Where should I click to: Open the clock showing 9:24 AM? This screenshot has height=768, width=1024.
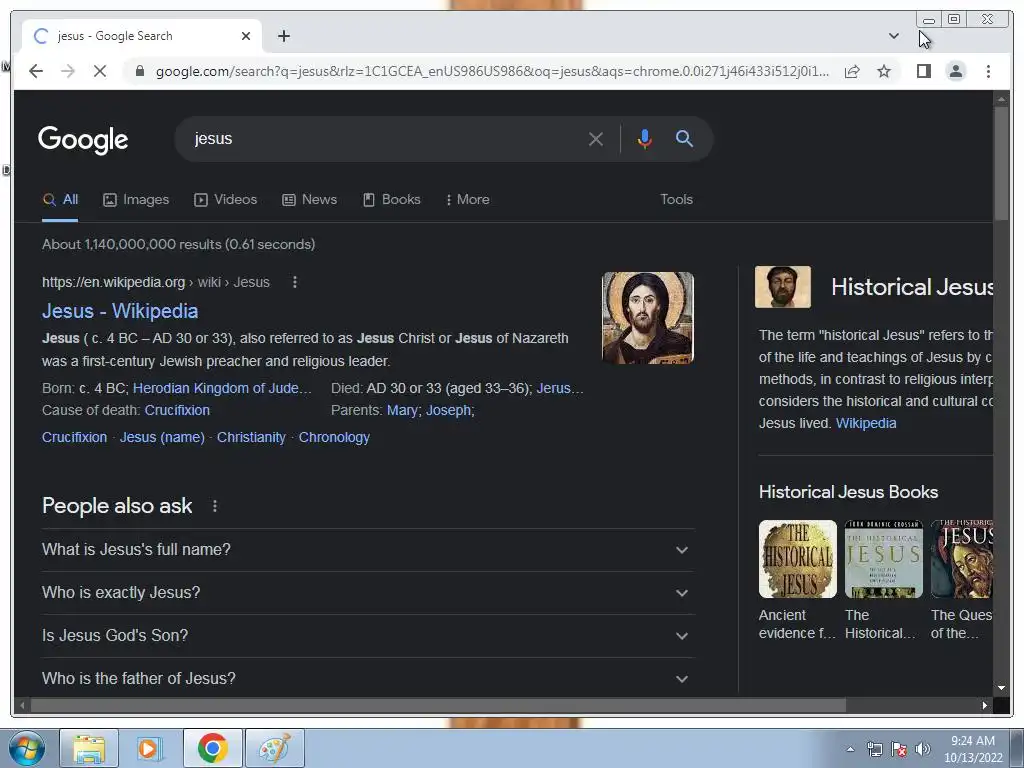click(x=973, y=749)
